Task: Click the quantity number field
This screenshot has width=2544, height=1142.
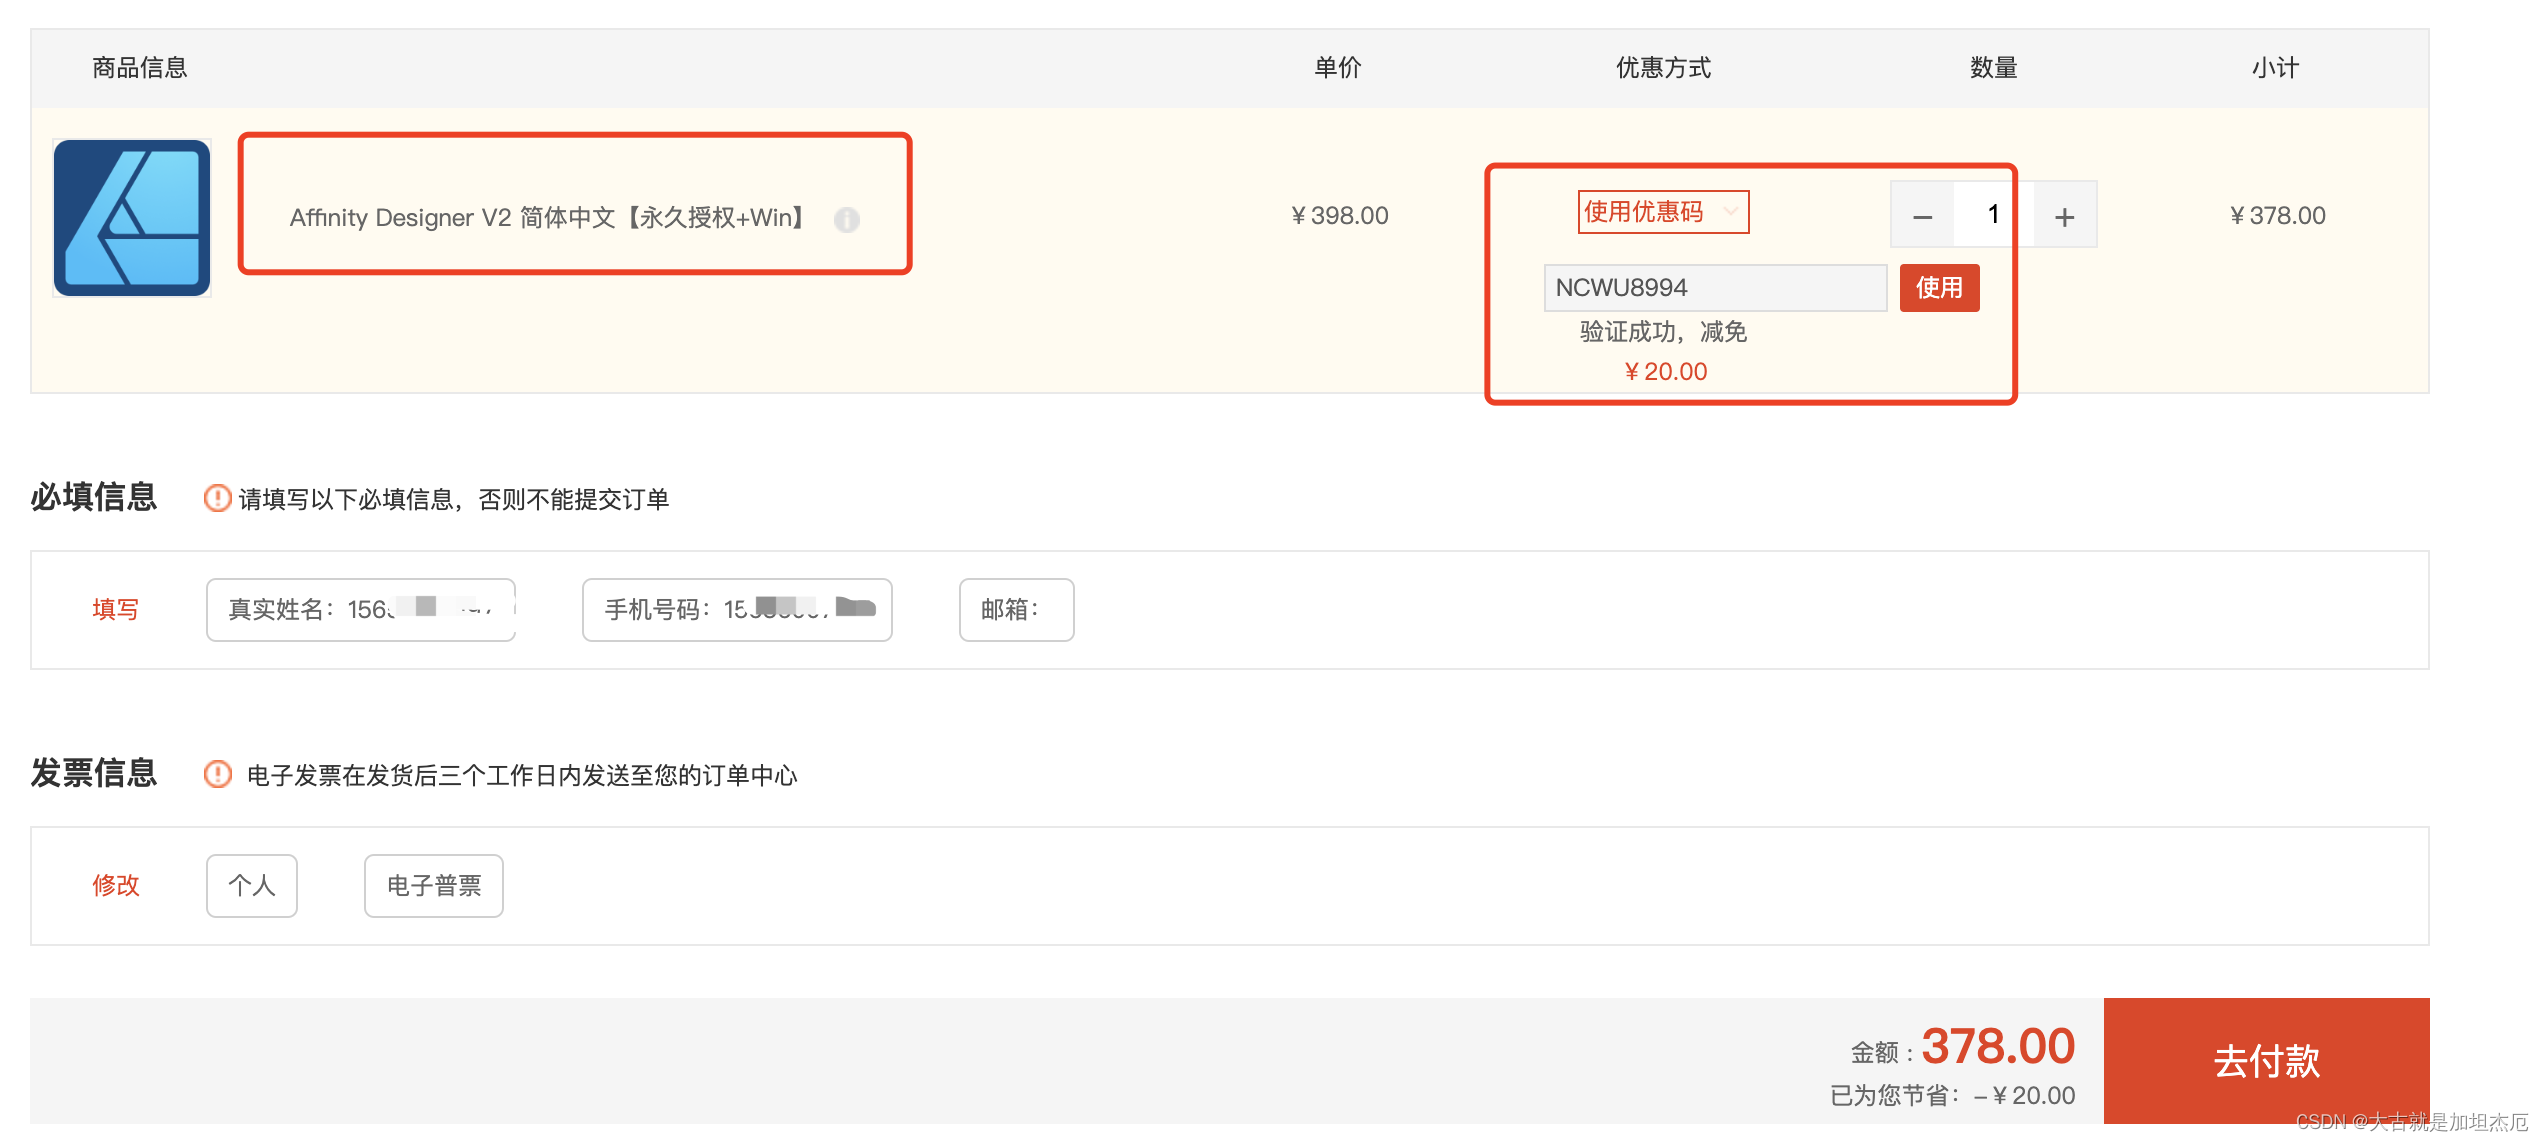Action: [1992, 214]
